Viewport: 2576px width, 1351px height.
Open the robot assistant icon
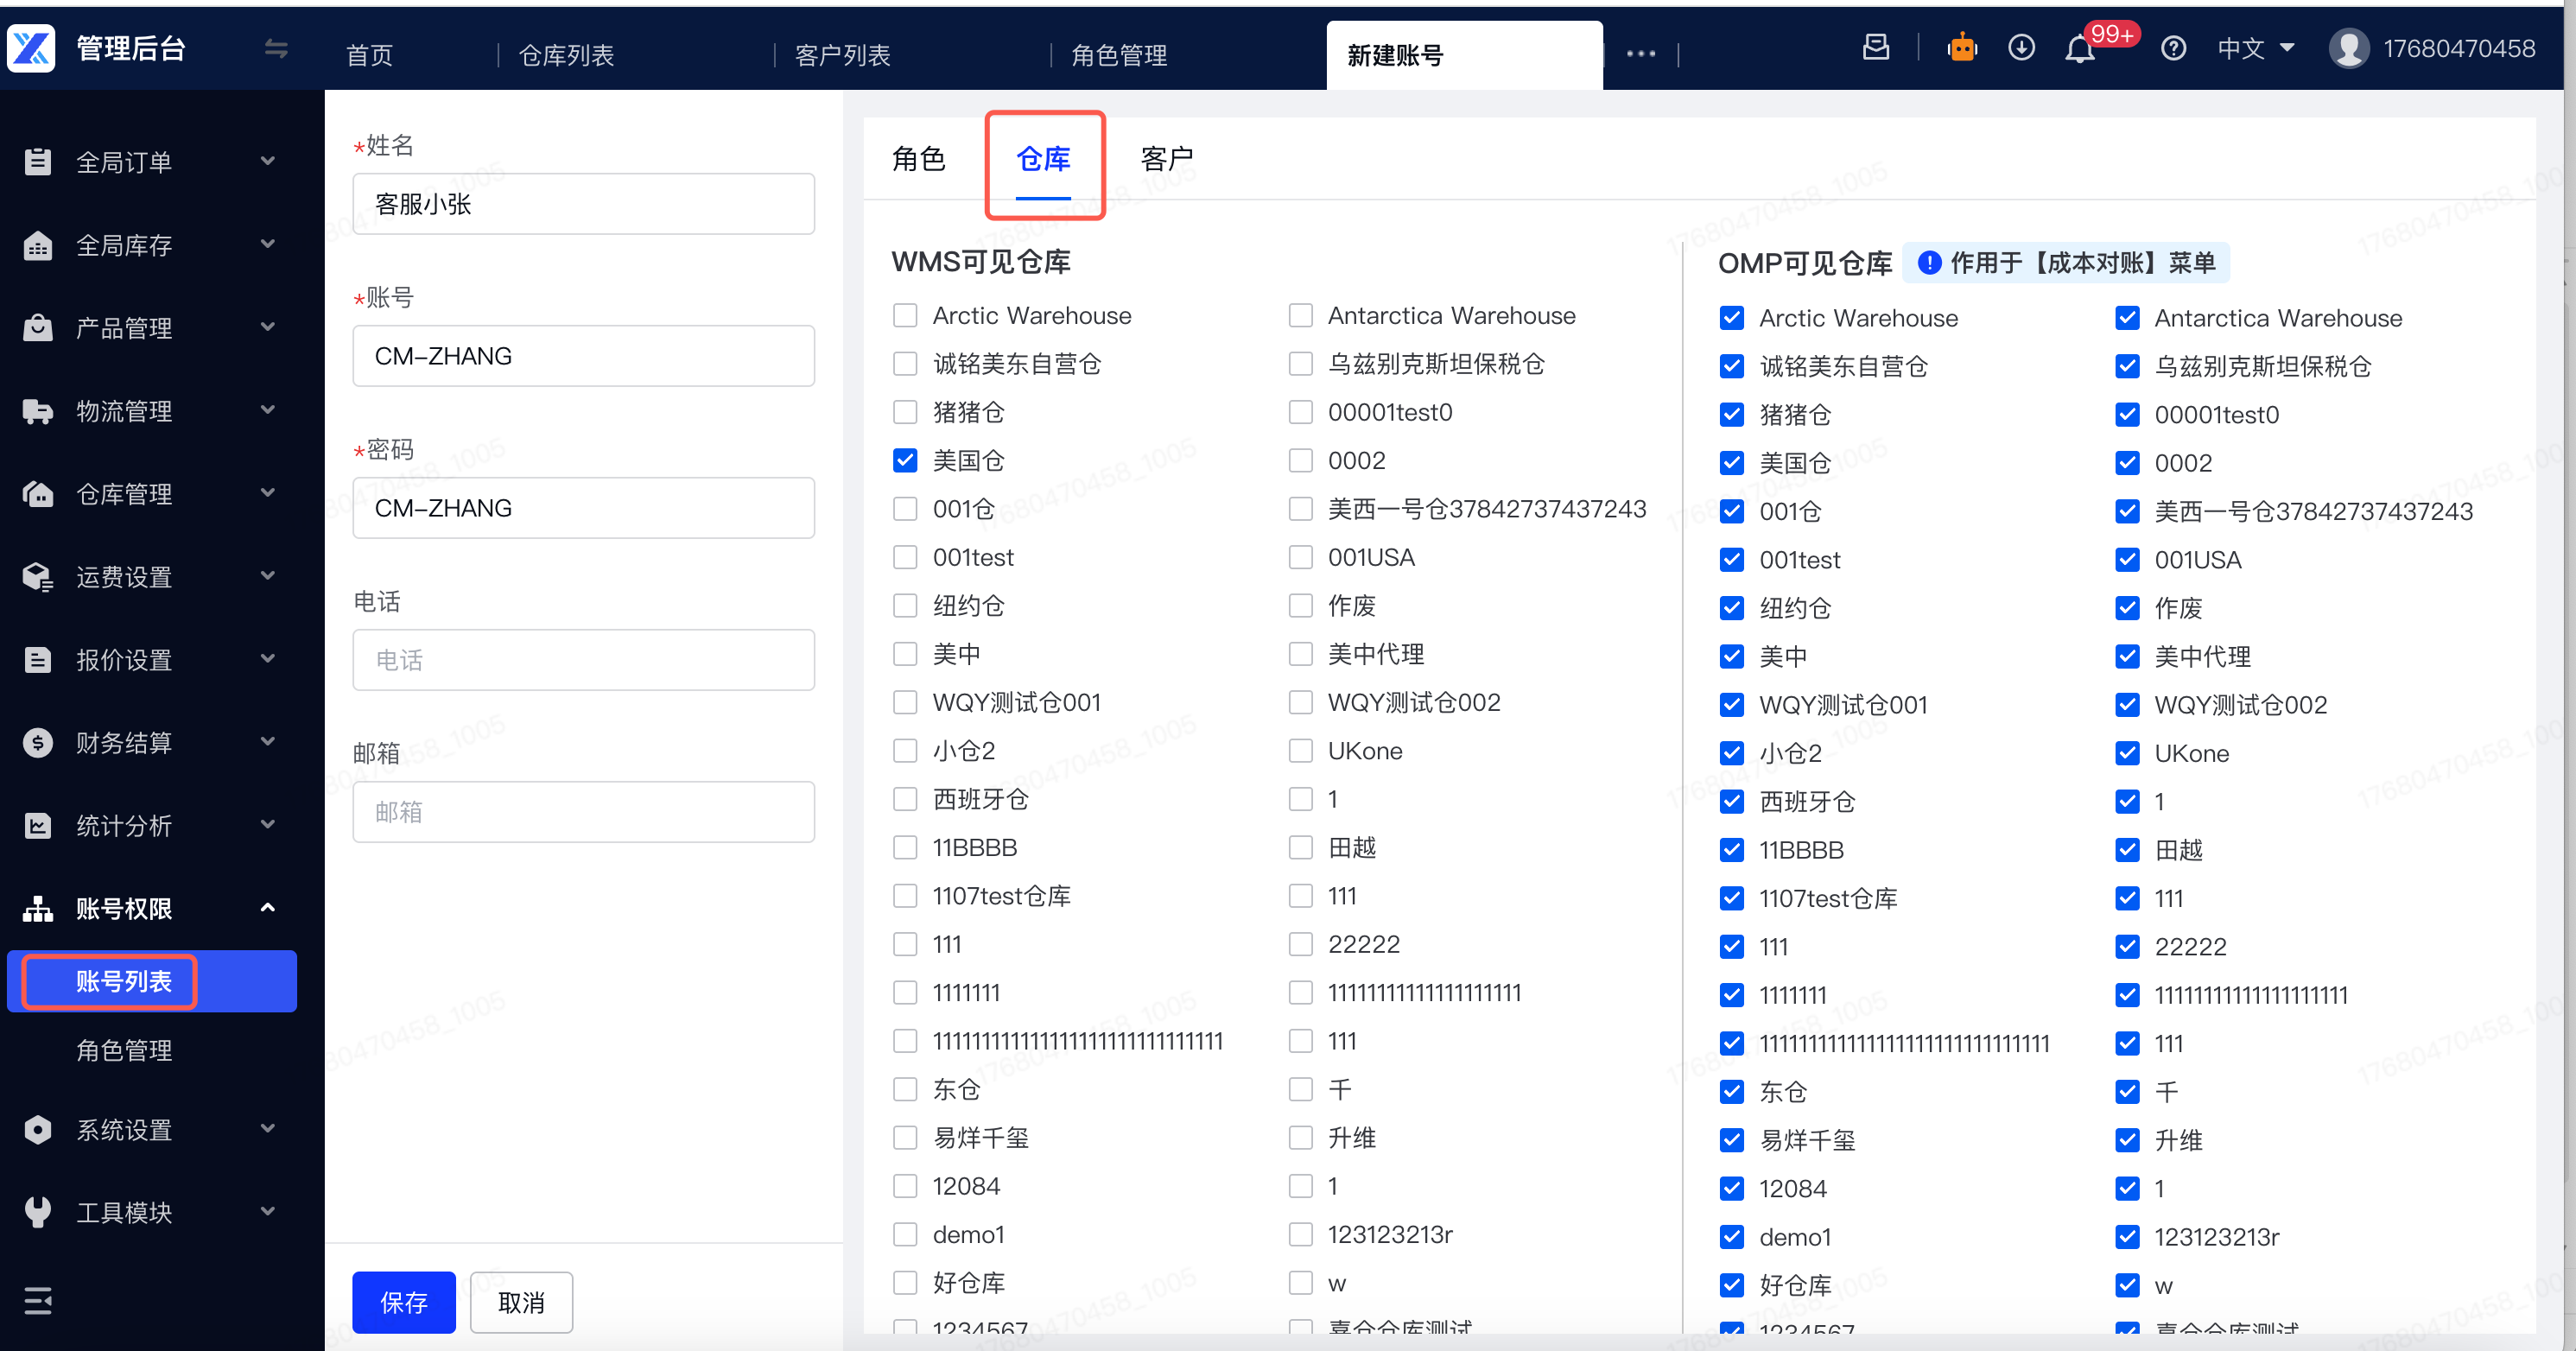pos(1962,48)
